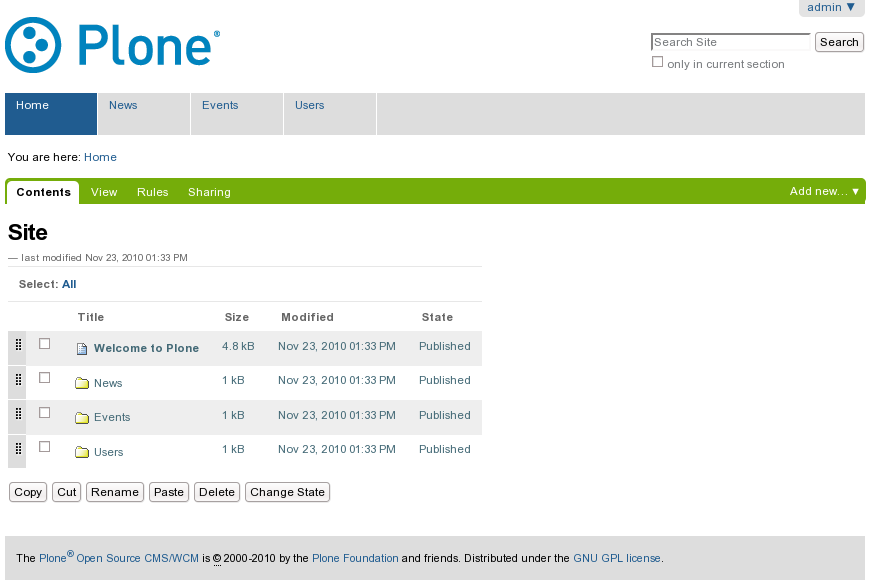This screenshot has height=580, width=872.
Task: Click the News folder icon
Action: pyautogui.click(x=82, y=383)
